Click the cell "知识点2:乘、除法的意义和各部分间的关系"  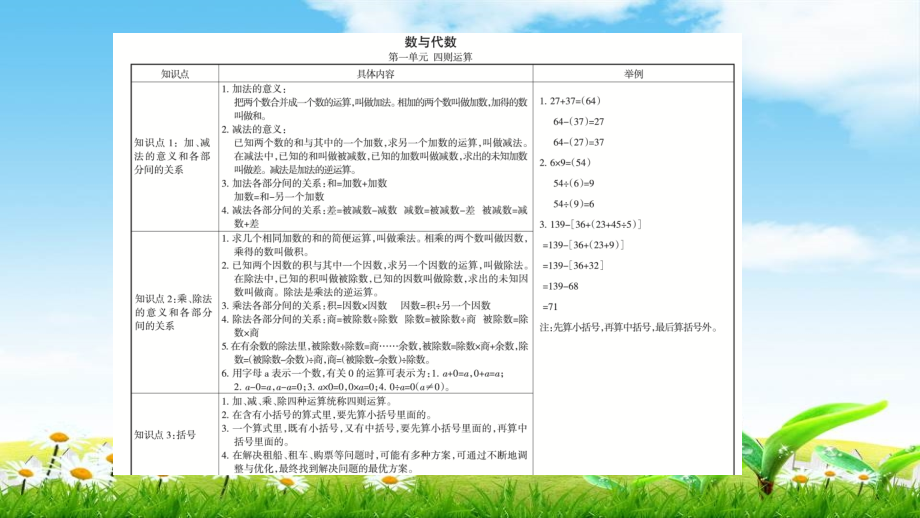click(173, 312)
